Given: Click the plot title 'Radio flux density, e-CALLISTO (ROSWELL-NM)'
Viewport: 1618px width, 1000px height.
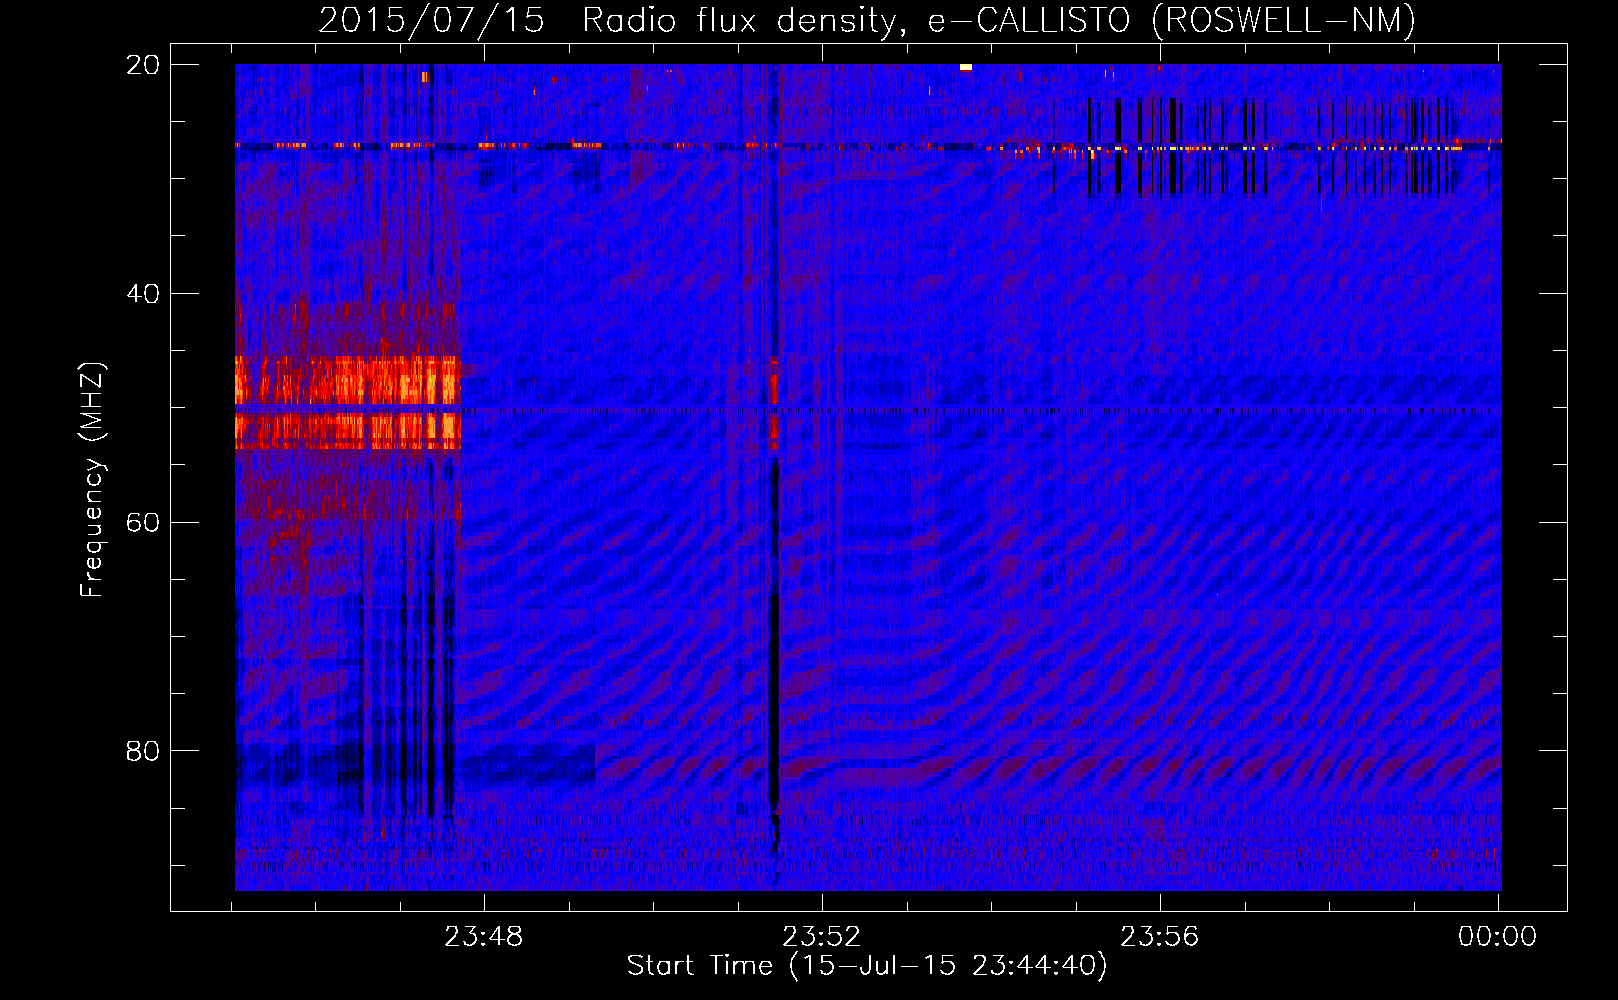Looking at the screenshot, I should click(x=999, y=20).
